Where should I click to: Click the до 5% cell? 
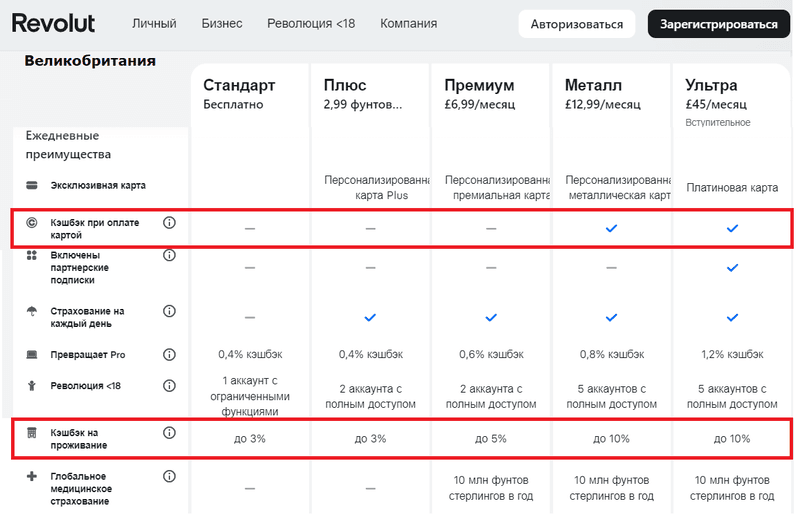pos(491,438)
